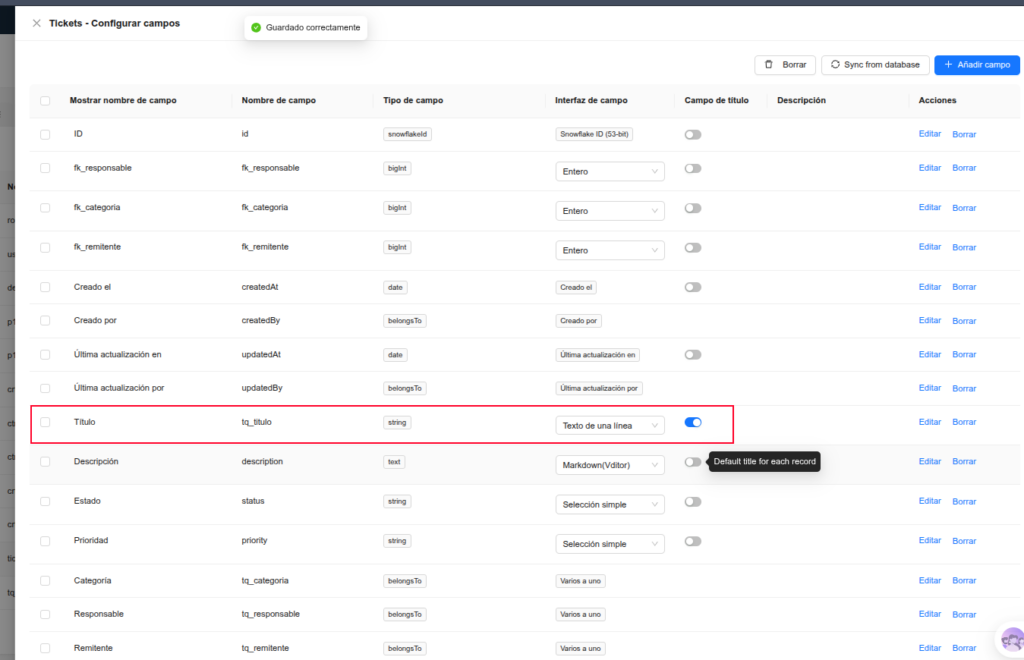Edit the Remitente field
Image resolution: width=1024 pixels, height=660 pixels.
pos(929,648)
